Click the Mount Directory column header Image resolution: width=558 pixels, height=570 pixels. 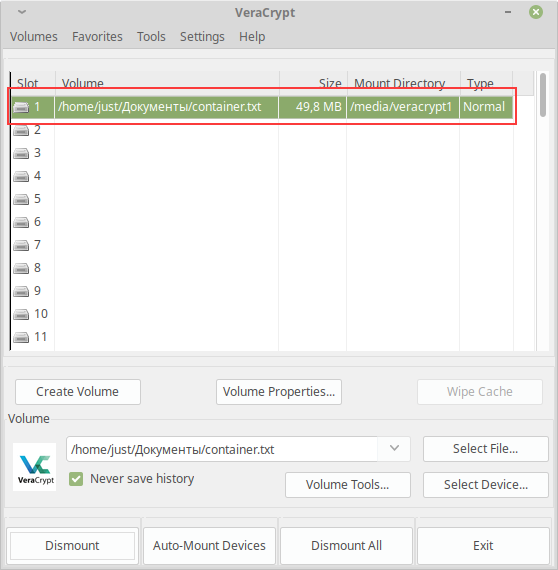click(x=404, y=84)
